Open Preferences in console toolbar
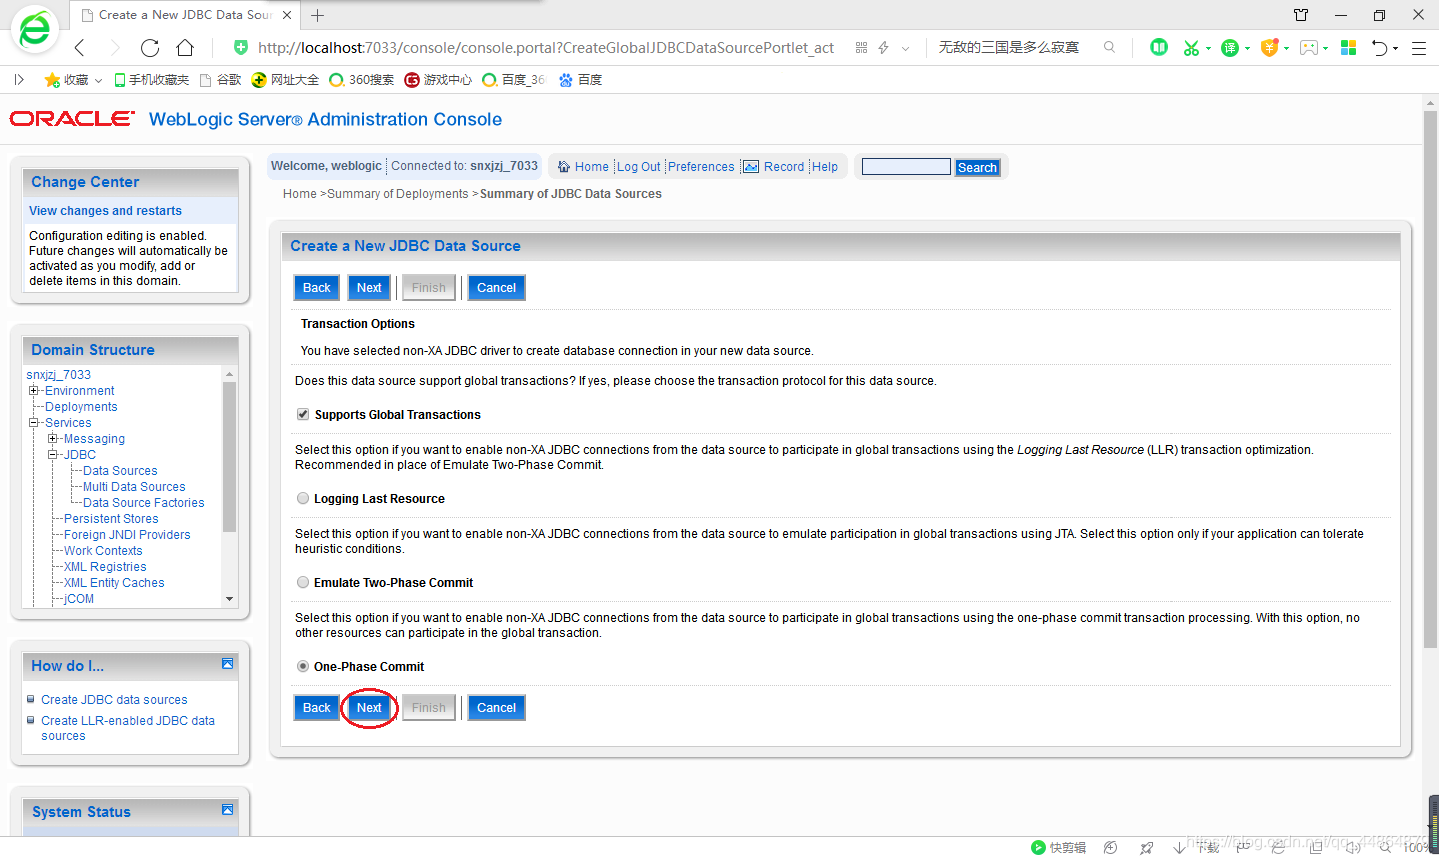Screen dimensions: 1439x860 701,167
